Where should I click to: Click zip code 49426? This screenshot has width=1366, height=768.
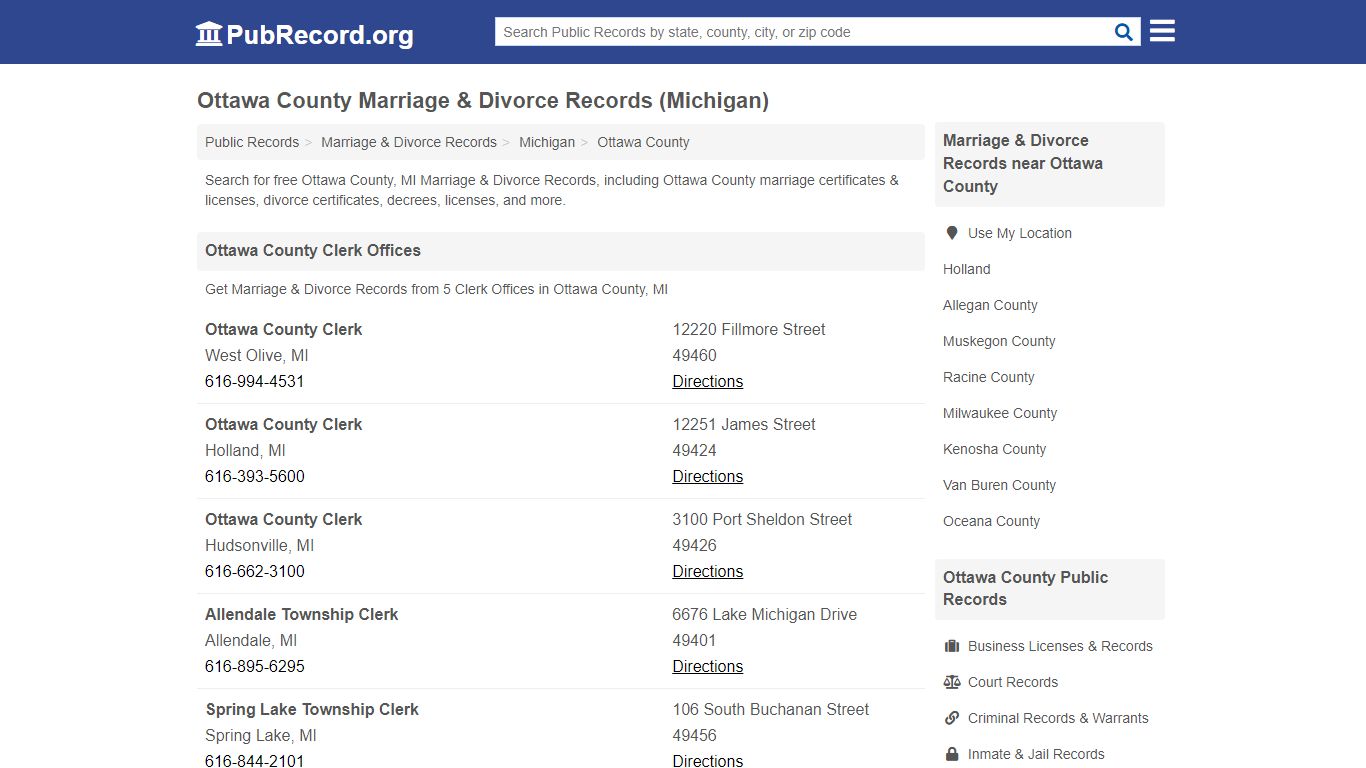[695, 545]
